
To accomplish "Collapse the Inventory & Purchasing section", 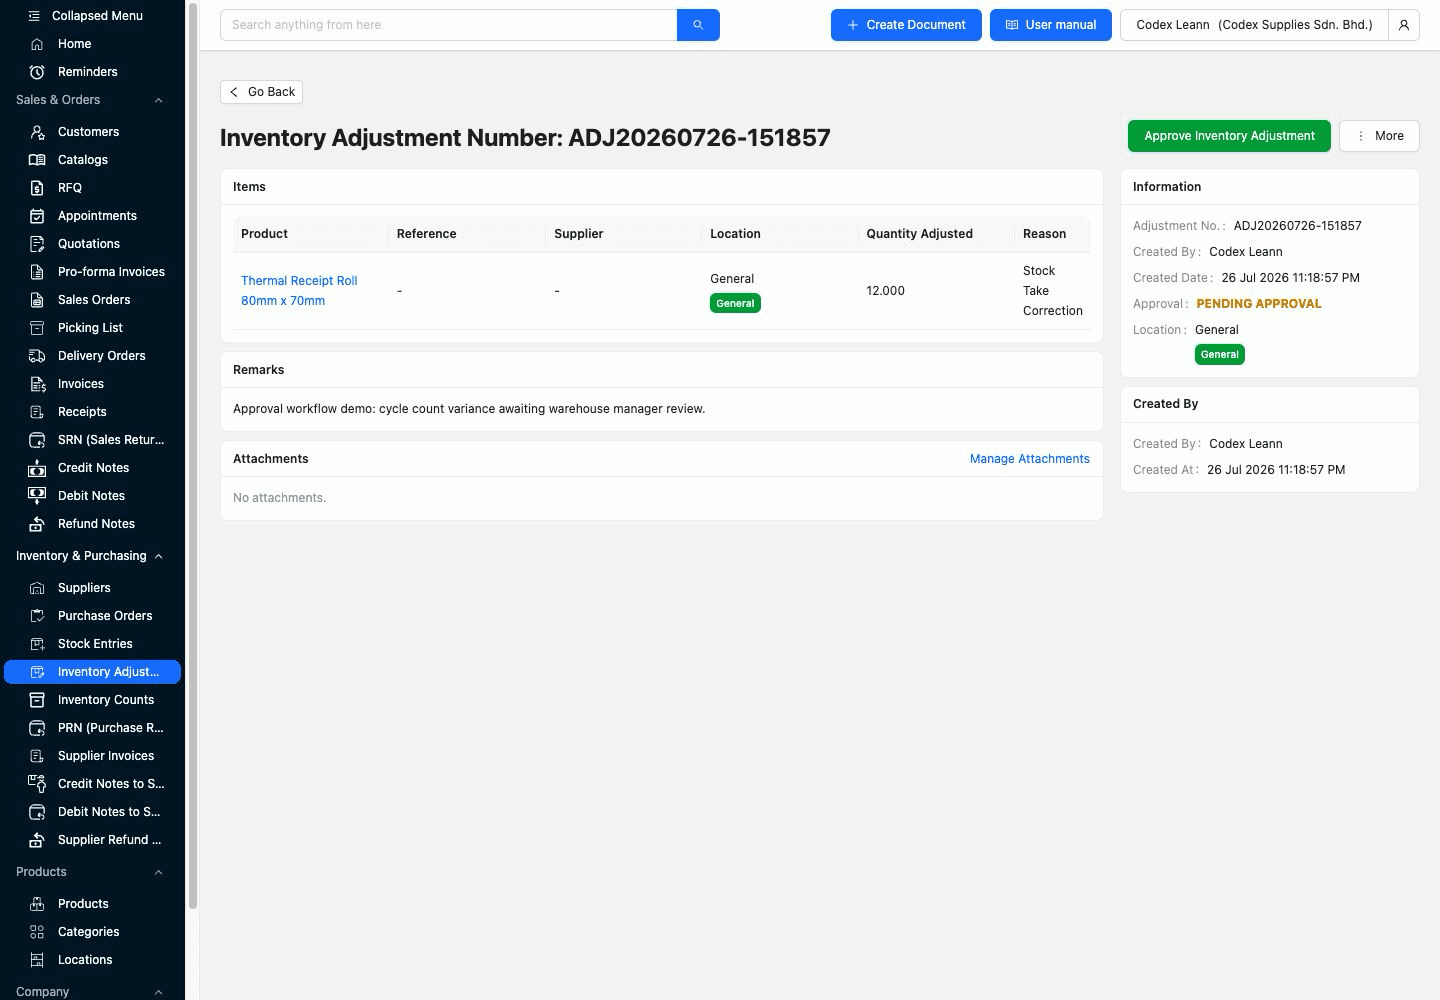I will (x=158, y=556).
